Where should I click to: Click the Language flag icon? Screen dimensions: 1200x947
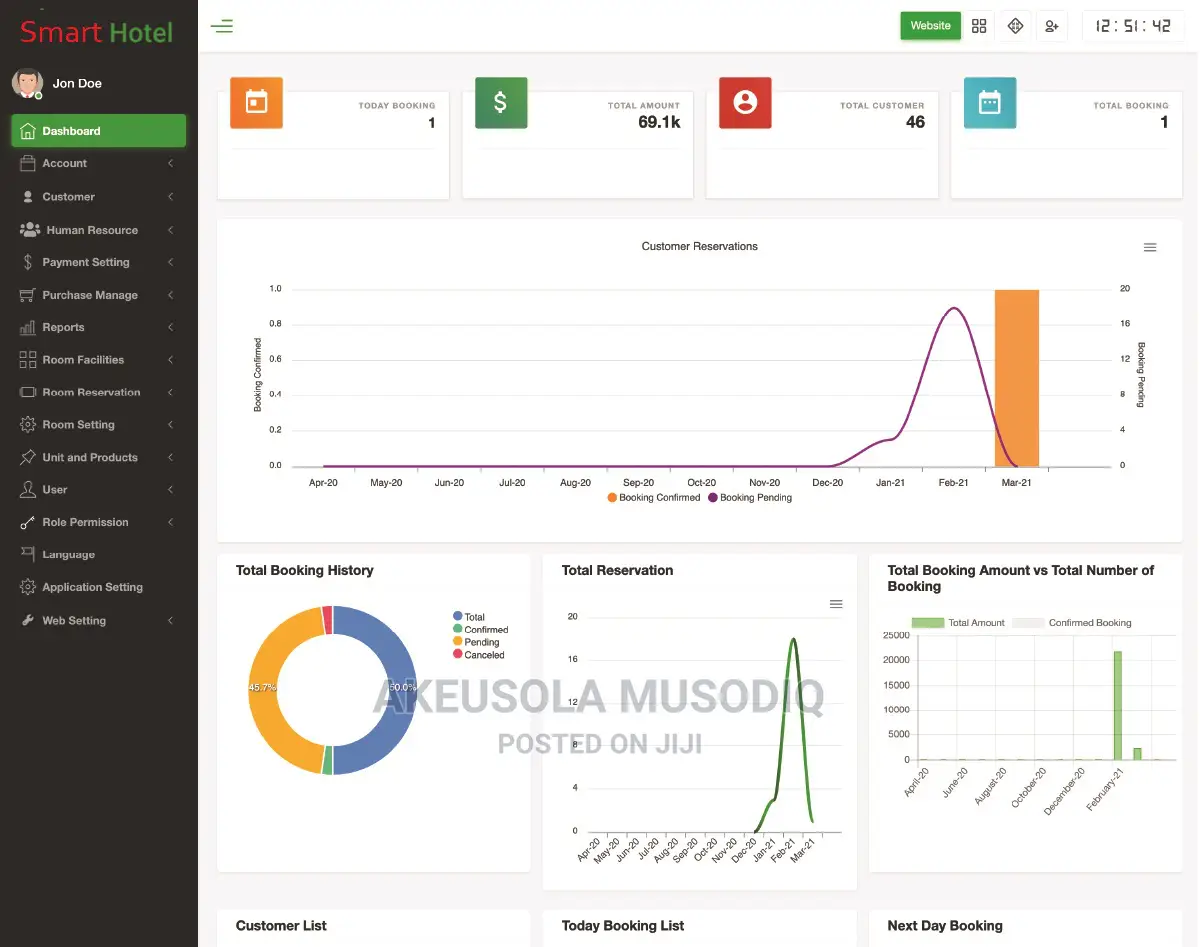[28, 554]
